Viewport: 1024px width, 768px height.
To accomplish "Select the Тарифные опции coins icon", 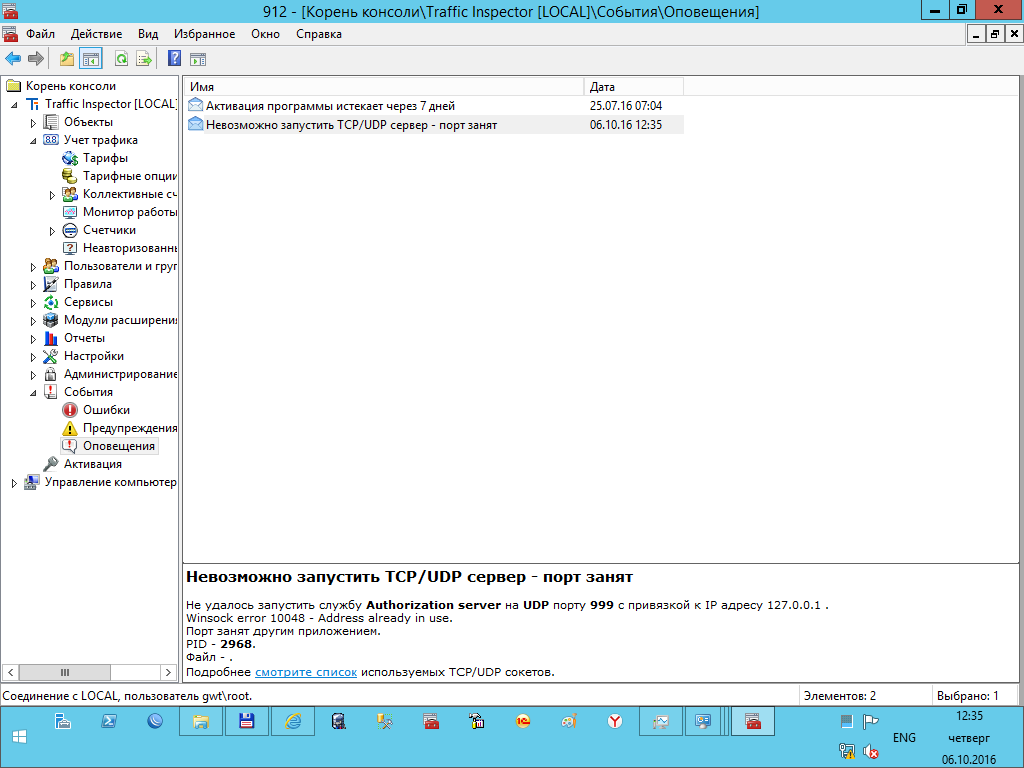I will [69, 176].
